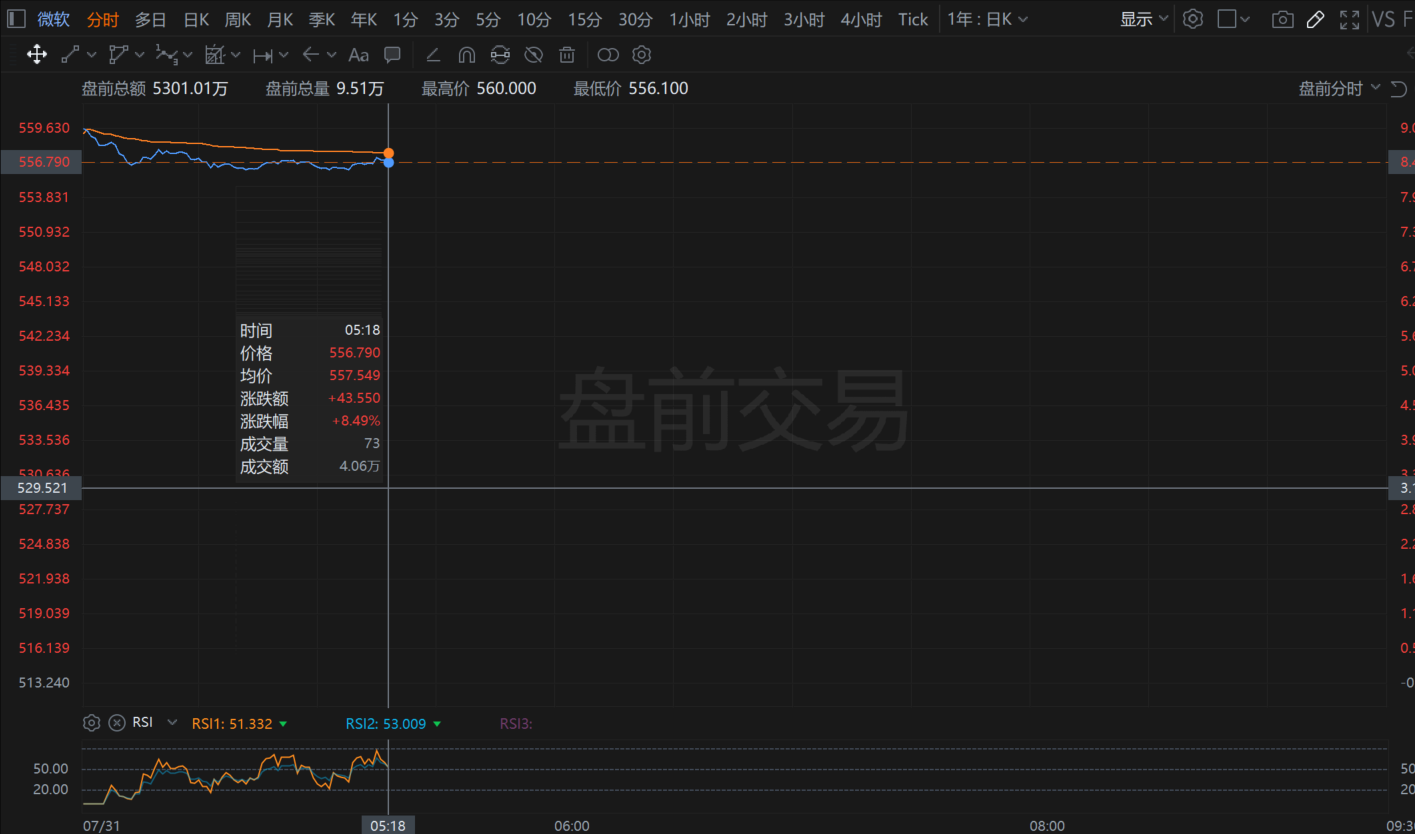Select the eraser drawing tool
This screenshot has height=834, width=1415.
(433, 55)
